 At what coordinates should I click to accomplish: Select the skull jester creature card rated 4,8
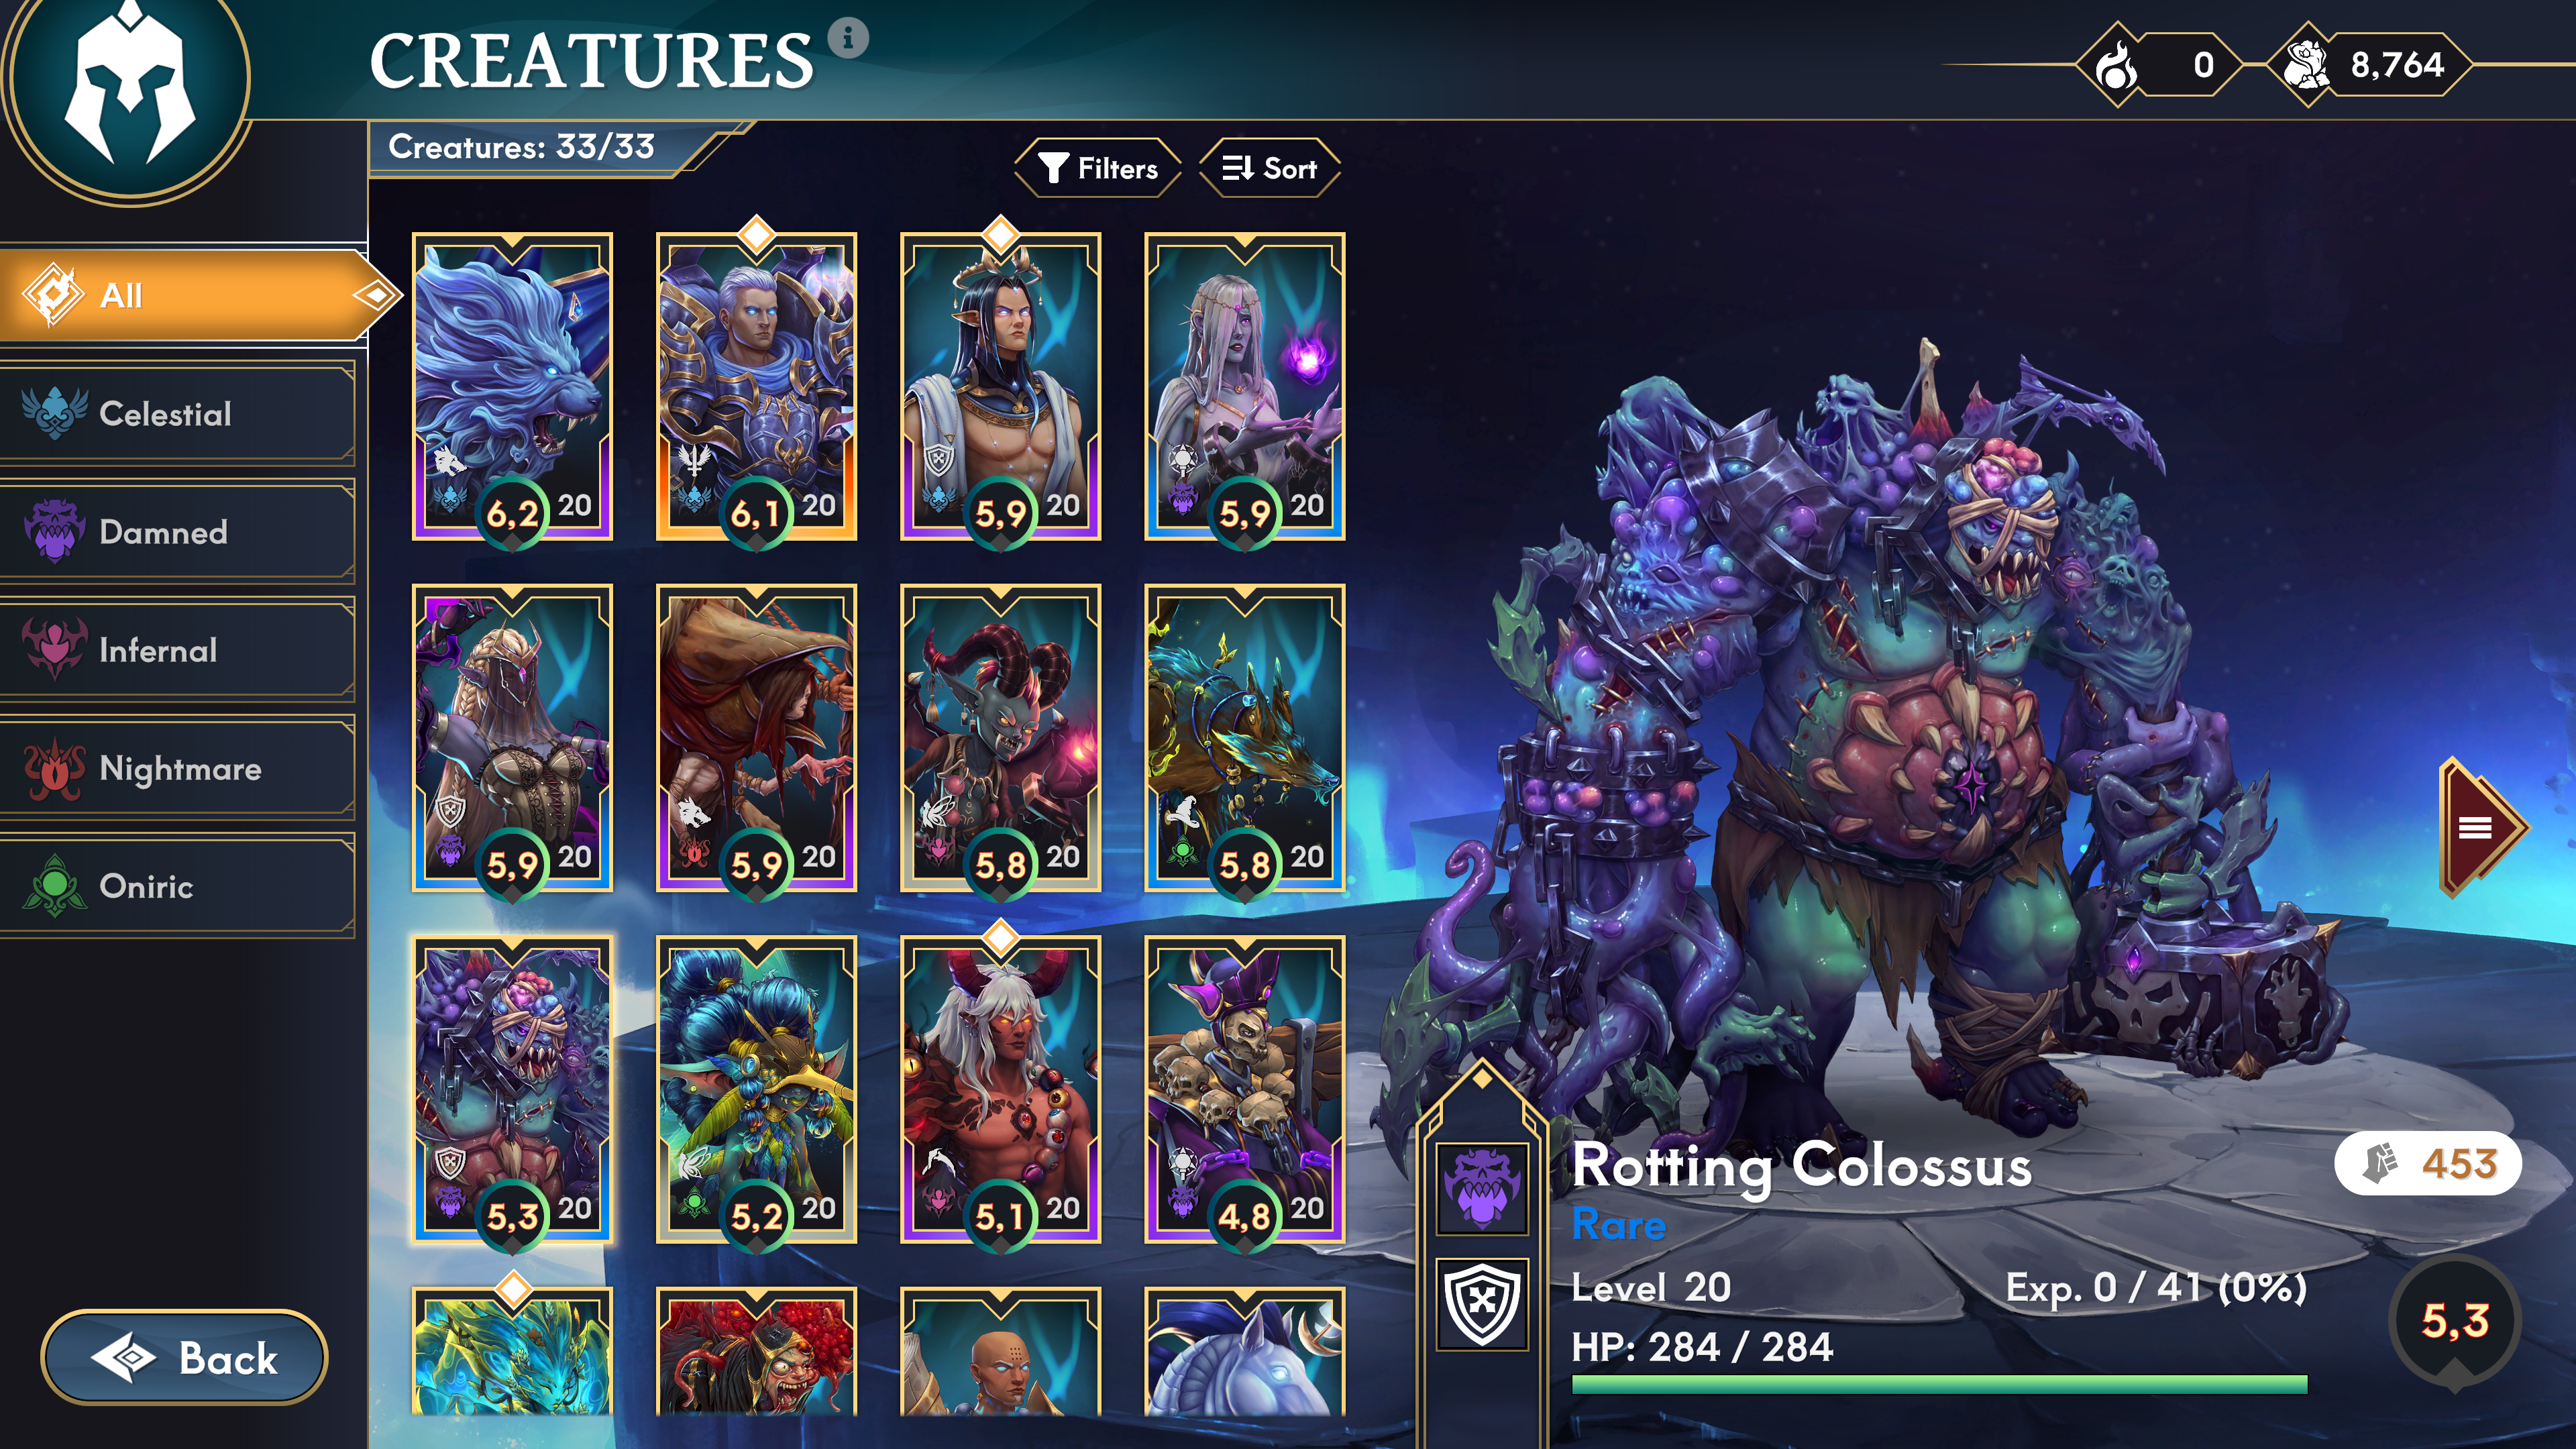point(1244,1090)
